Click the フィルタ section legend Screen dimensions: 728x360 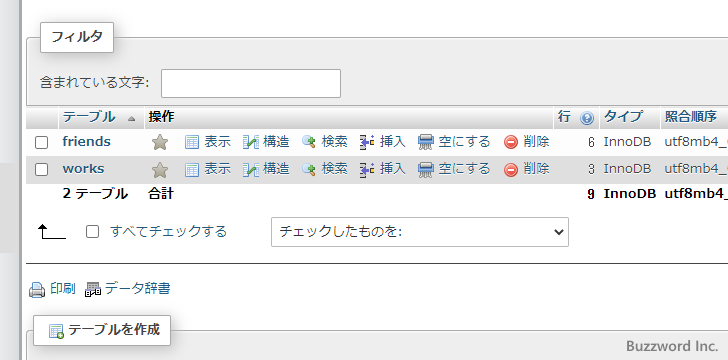(77, 37)
